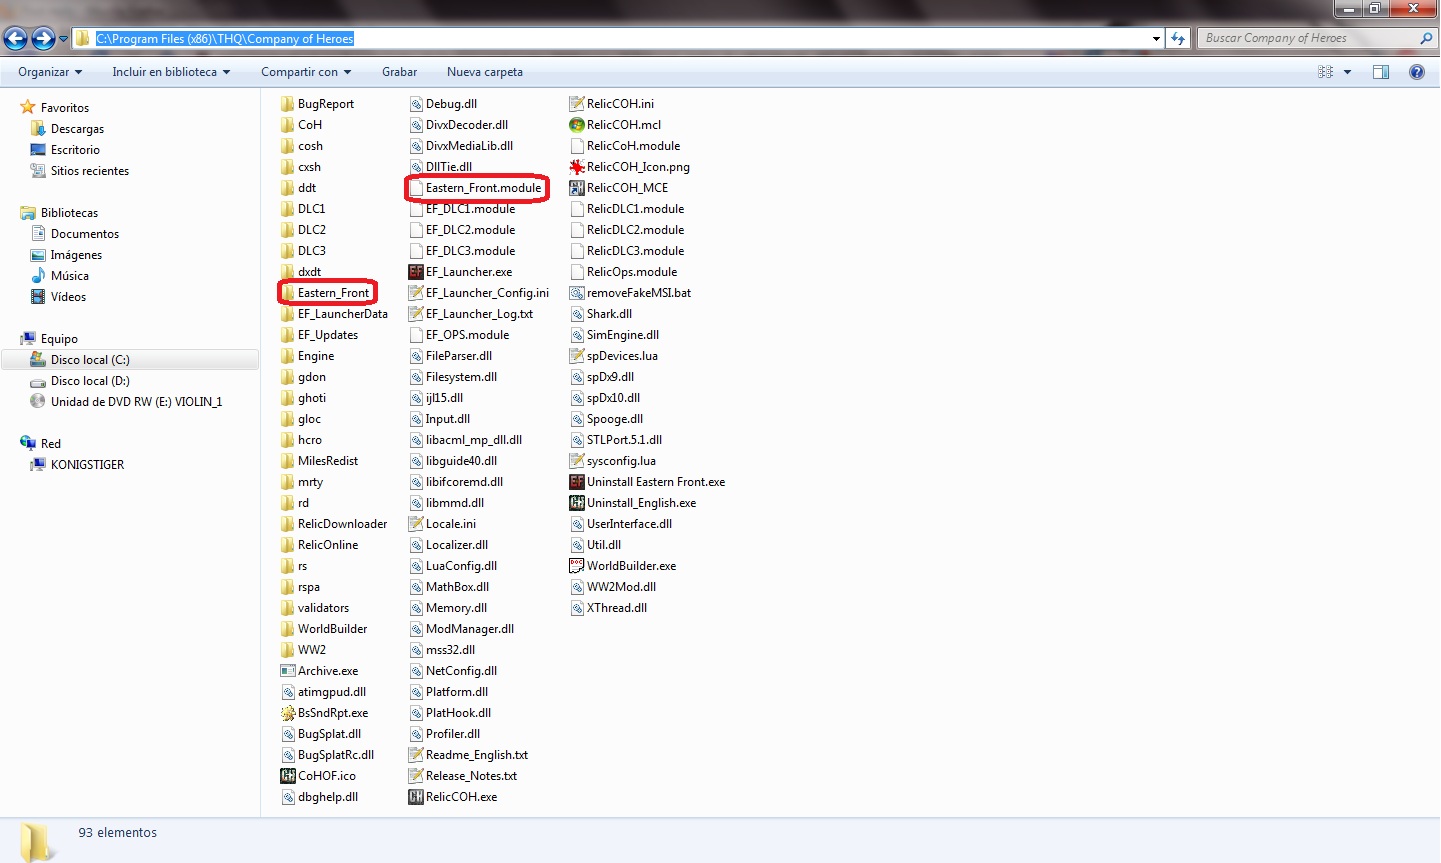The height and width of the screenshot is (863, 1441).
Task: Open the Compartir con dropdown
Action: point(306,72)
